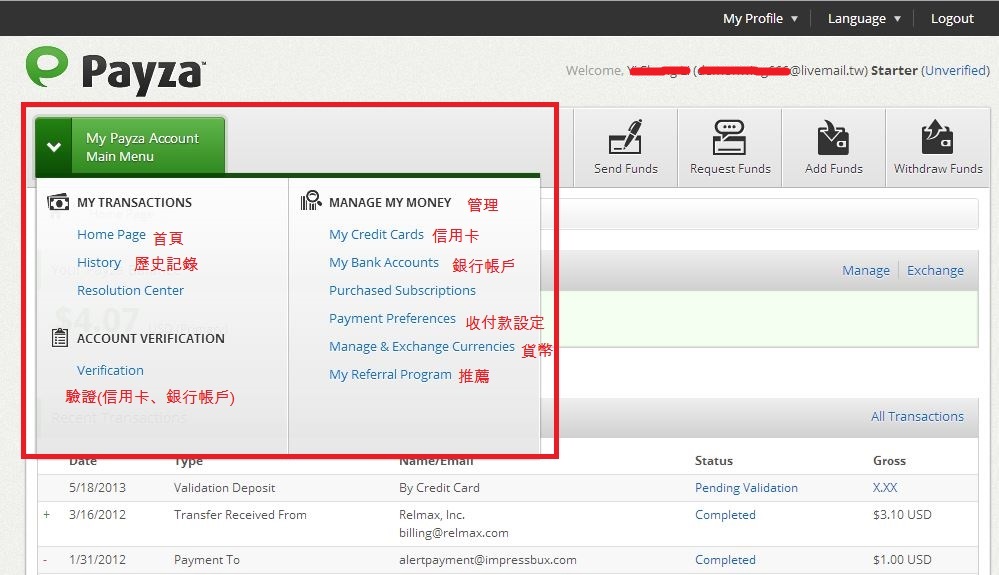Open My Credit Cards menu item
This screenshot has height=575, width=999.
point(376,234)
